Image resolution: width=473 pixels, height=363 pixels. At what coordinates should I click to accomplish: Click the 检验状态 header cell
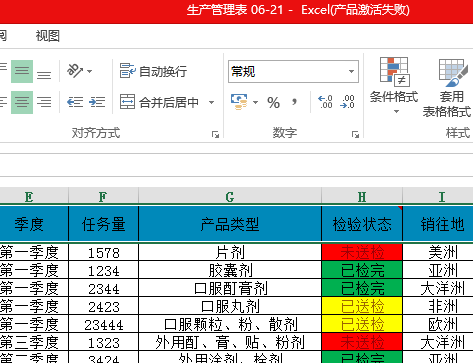362,224
